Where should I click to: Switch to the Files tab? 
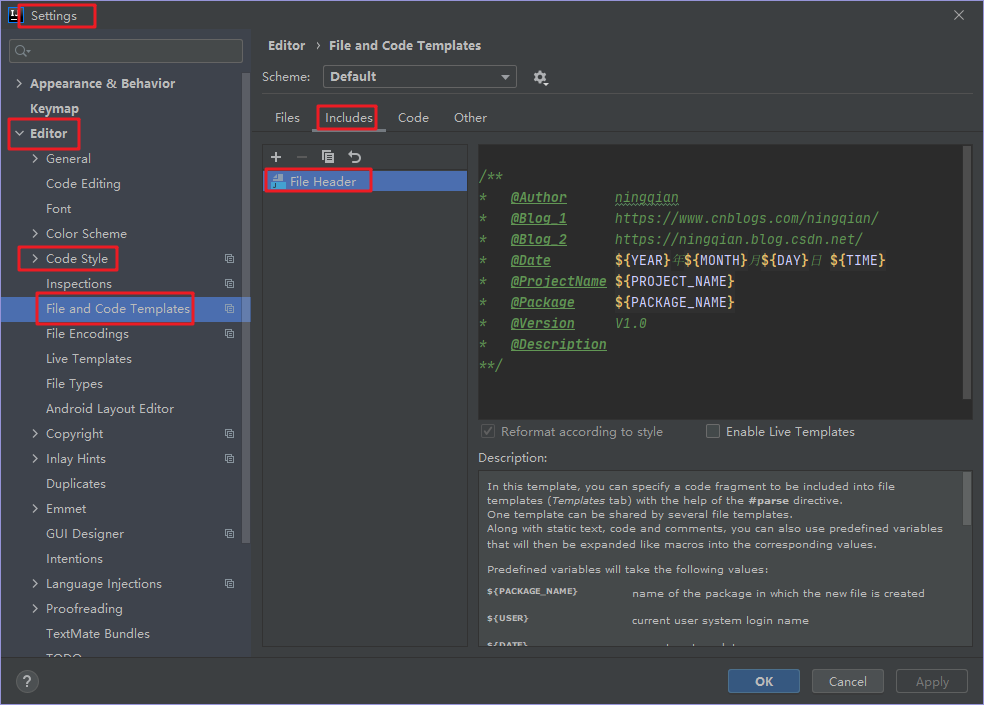click(x=287, y=117)
